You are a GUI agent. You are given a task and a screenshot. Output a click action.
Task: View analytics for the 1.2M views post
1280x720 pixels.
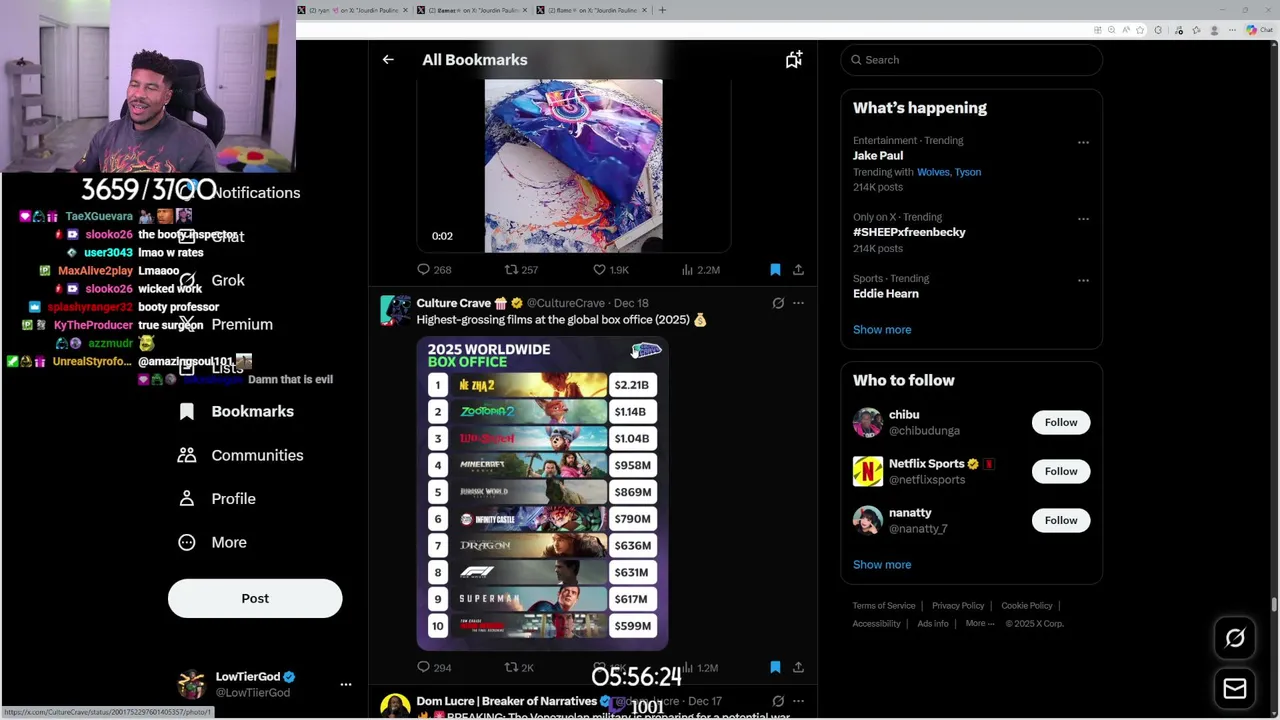point(700,667)
